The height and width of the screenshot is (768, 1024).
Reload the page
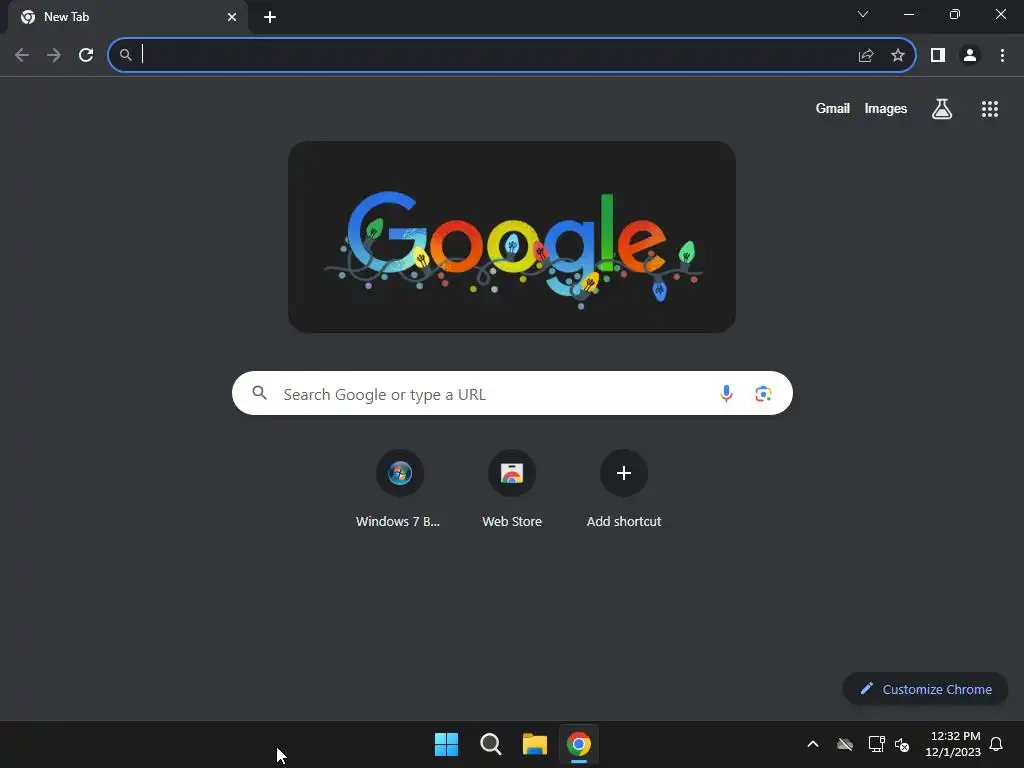(86, 56)
